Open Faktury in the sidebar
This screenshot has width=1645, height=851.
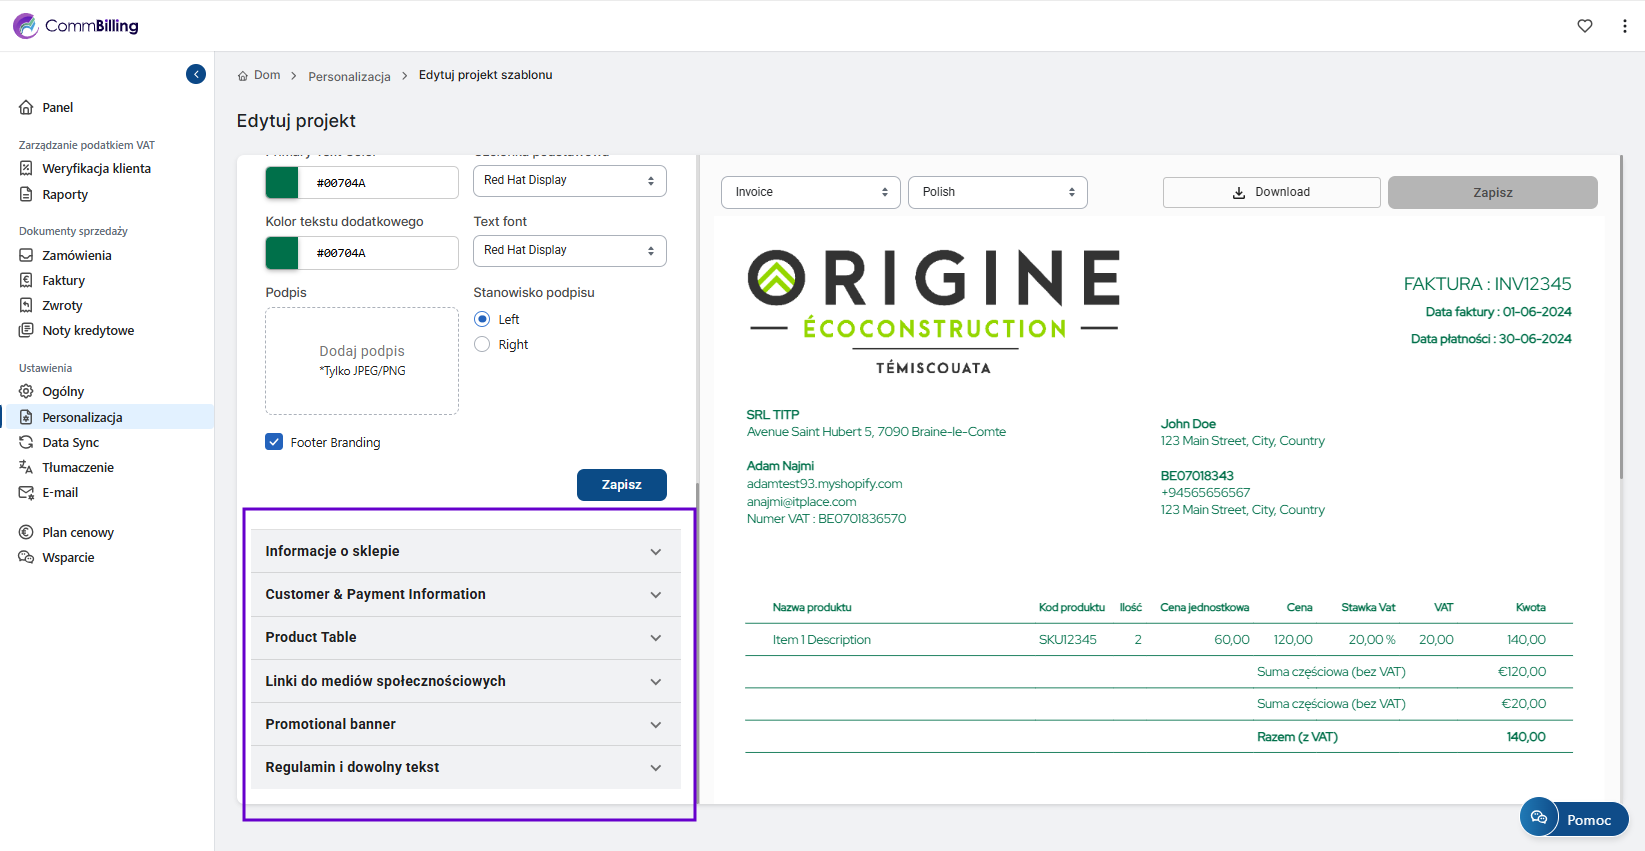point(63,281)
